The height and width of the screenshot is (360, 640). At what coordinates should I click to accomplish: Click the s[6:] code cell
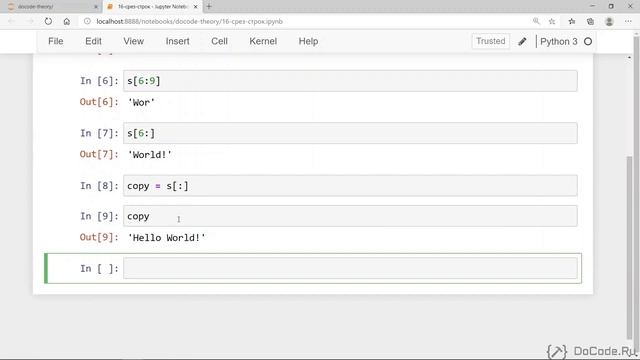pyautogui.click(x=350, y=133)
